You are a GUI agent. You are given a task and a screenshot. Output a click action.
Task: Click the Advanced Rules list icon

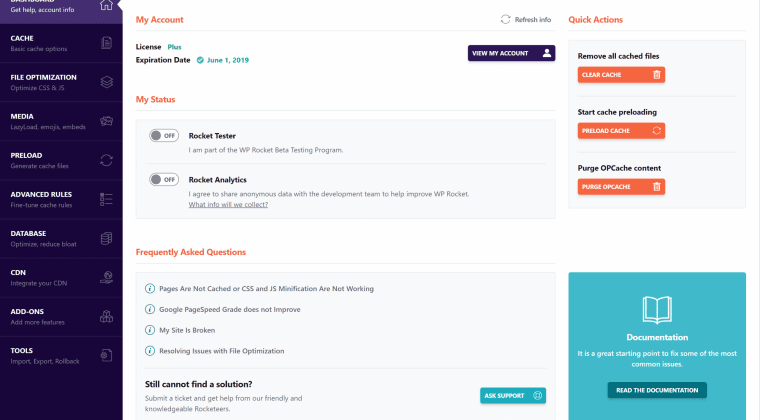107,199
